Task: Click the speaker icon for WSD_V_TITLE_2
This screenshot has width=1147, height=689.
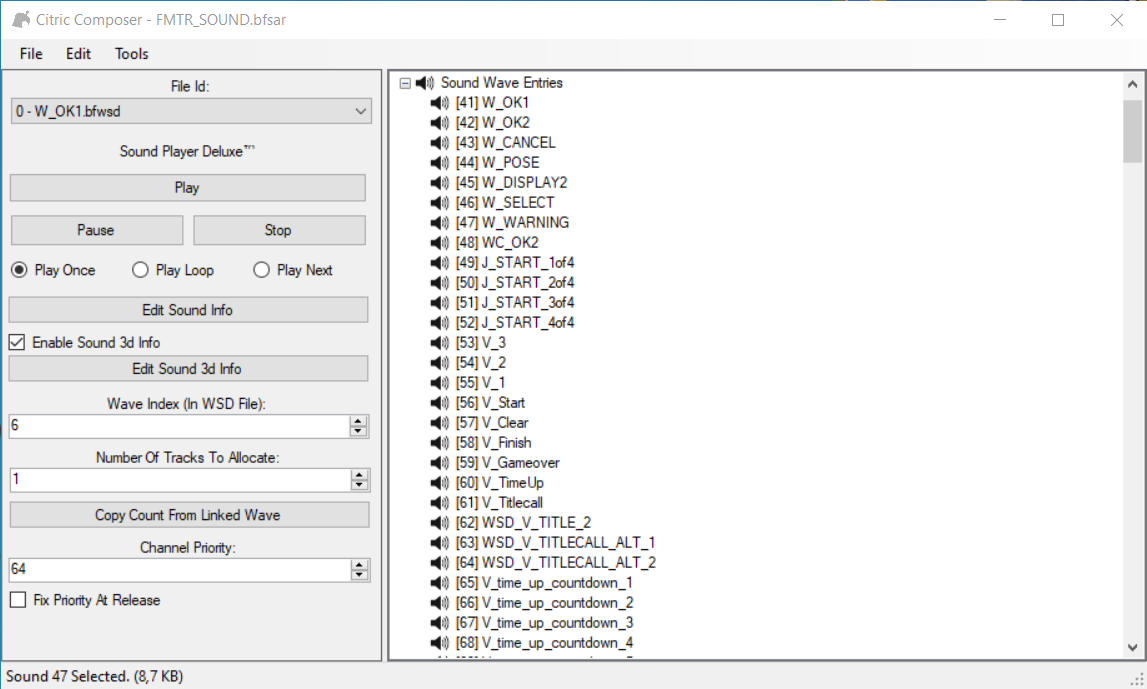Action: tap(439, 523)
